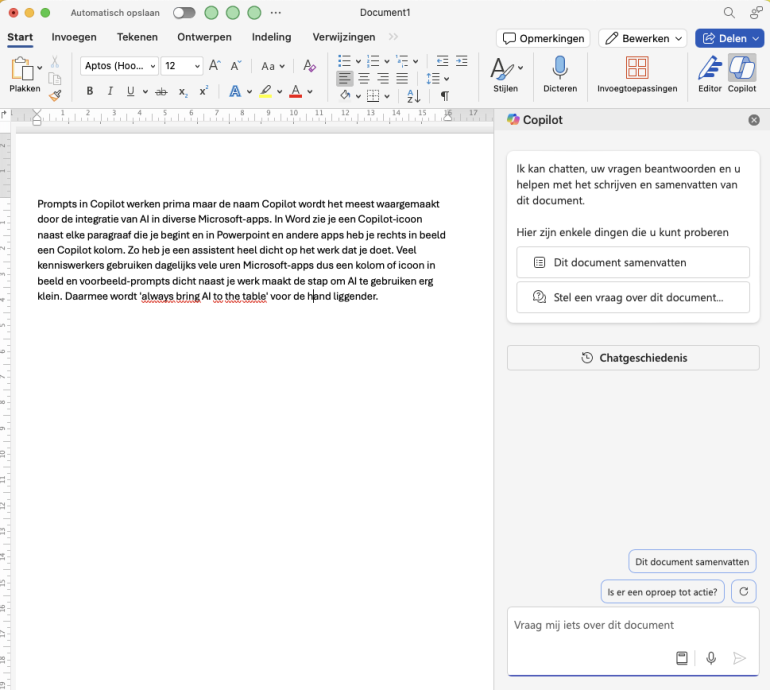Click the send arrow in Copilot input

tap(739, 658)
